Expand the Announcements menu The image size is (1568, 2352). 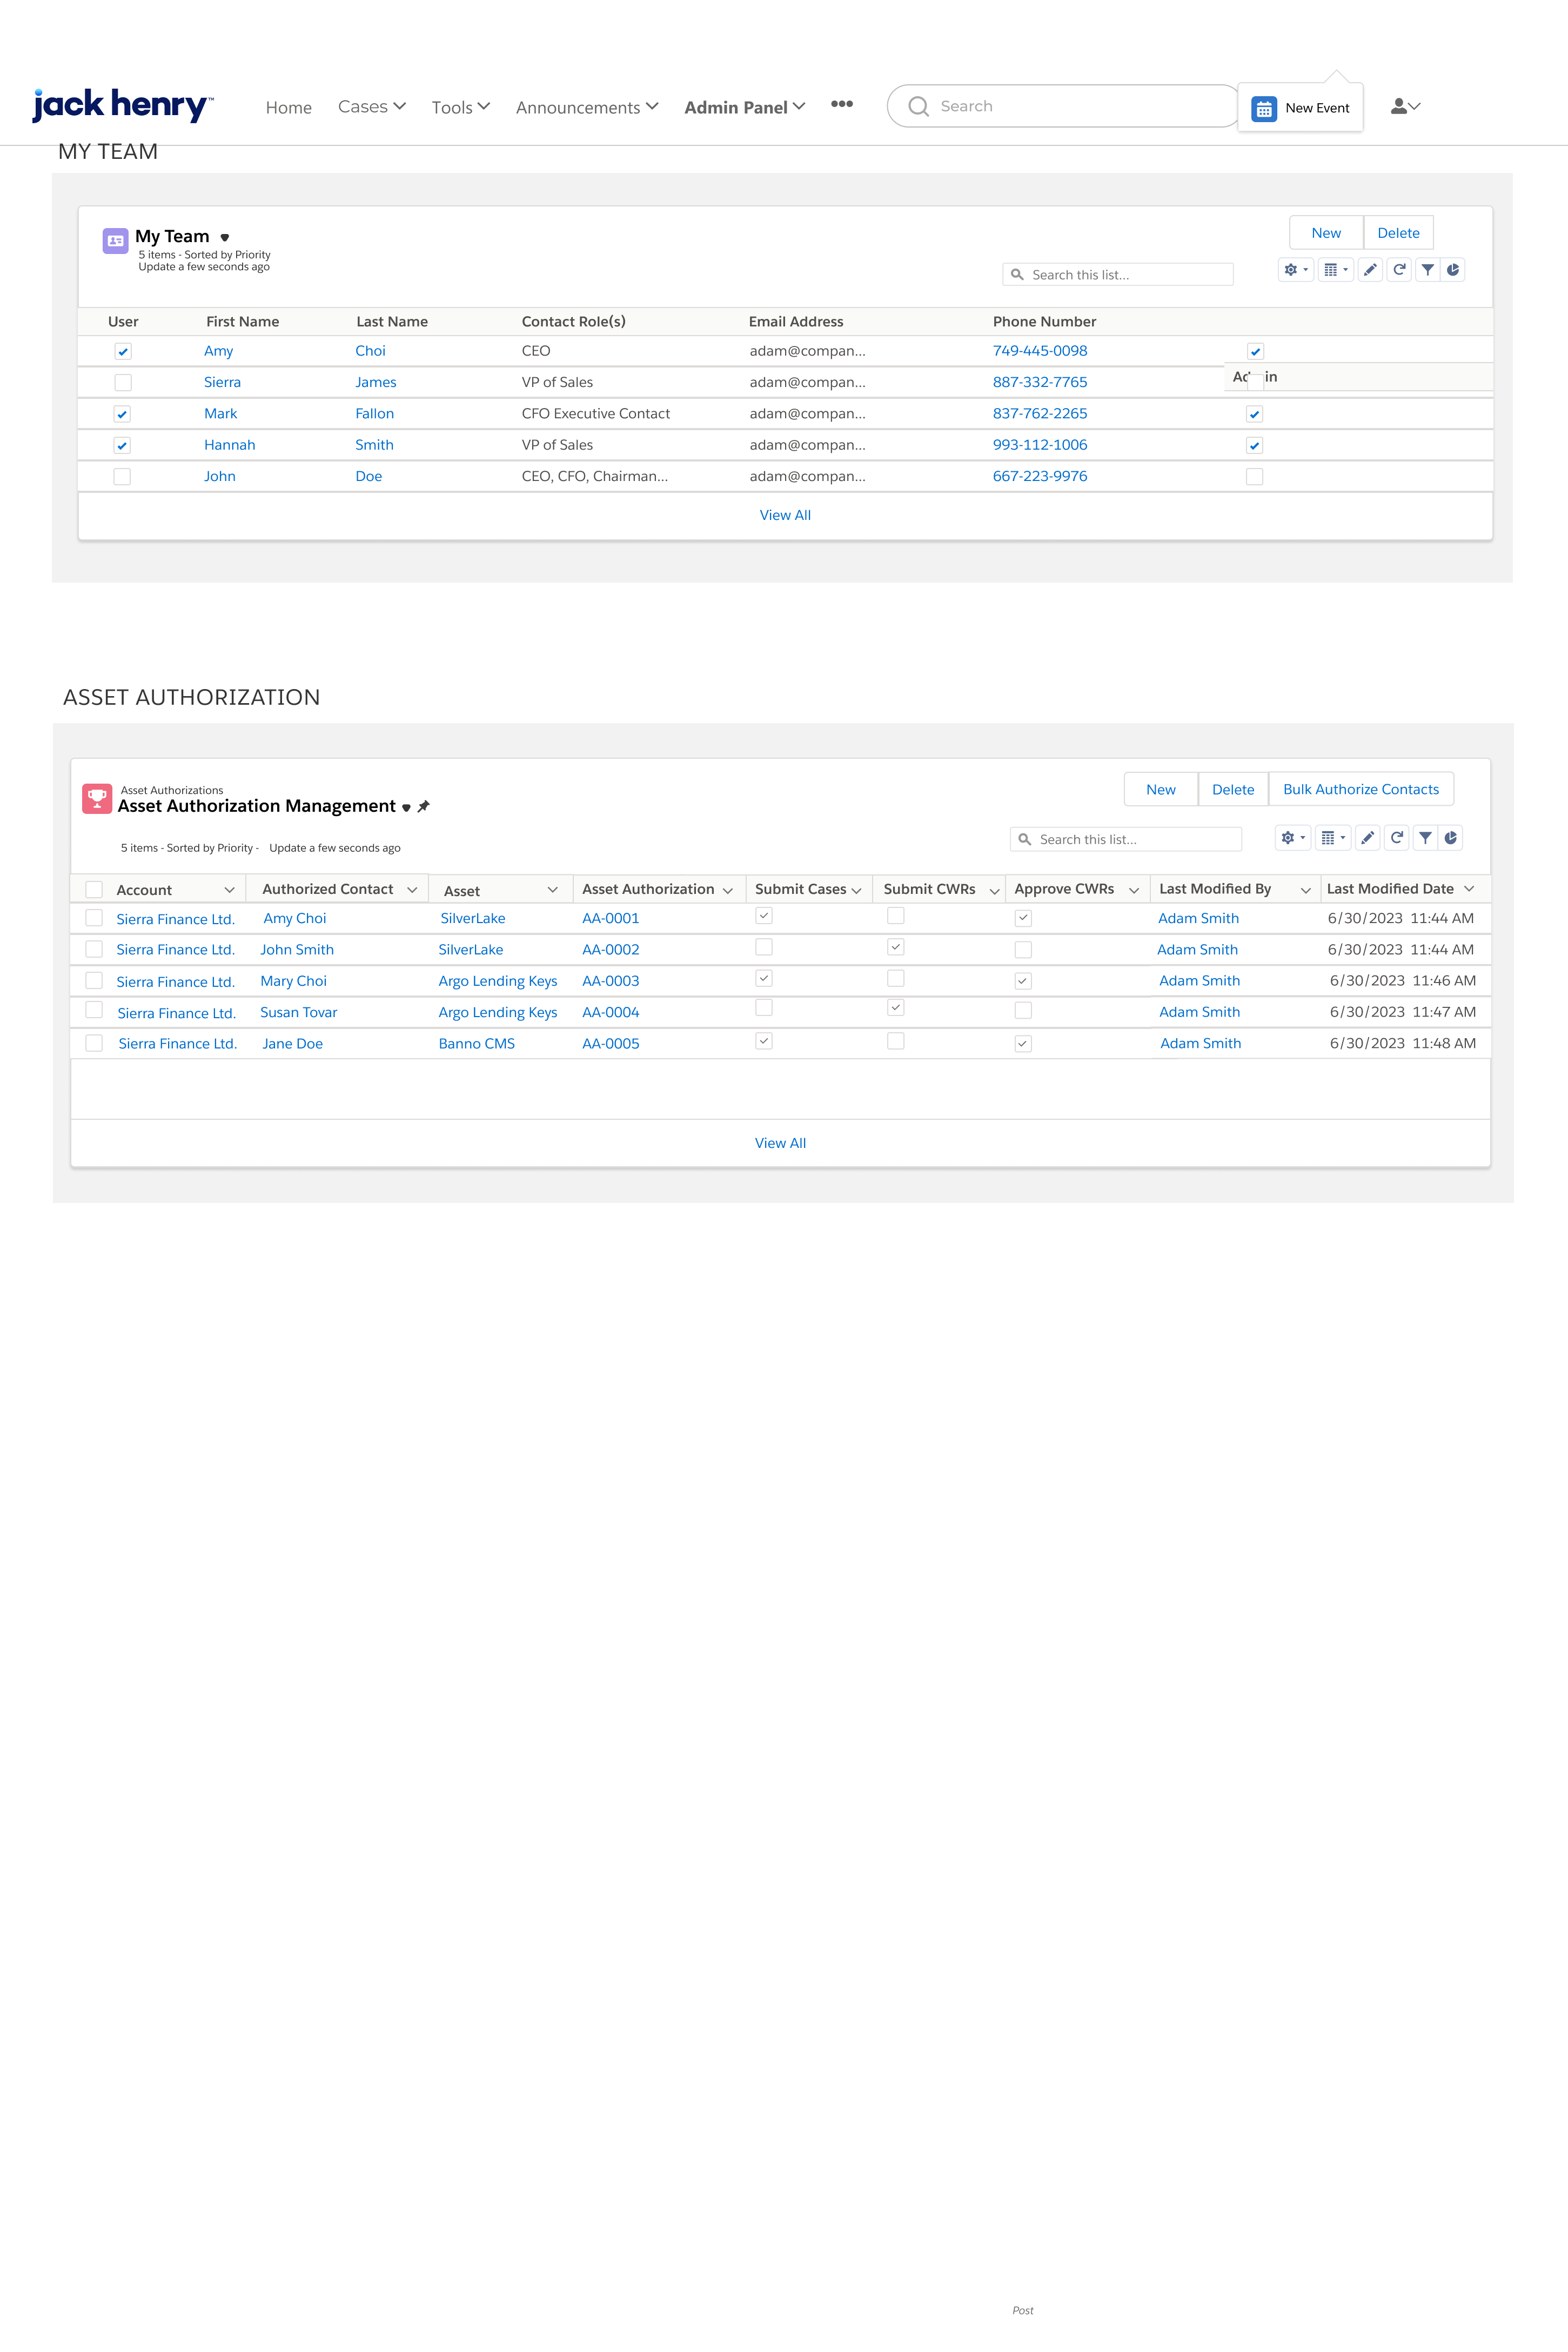click(587, 107)
